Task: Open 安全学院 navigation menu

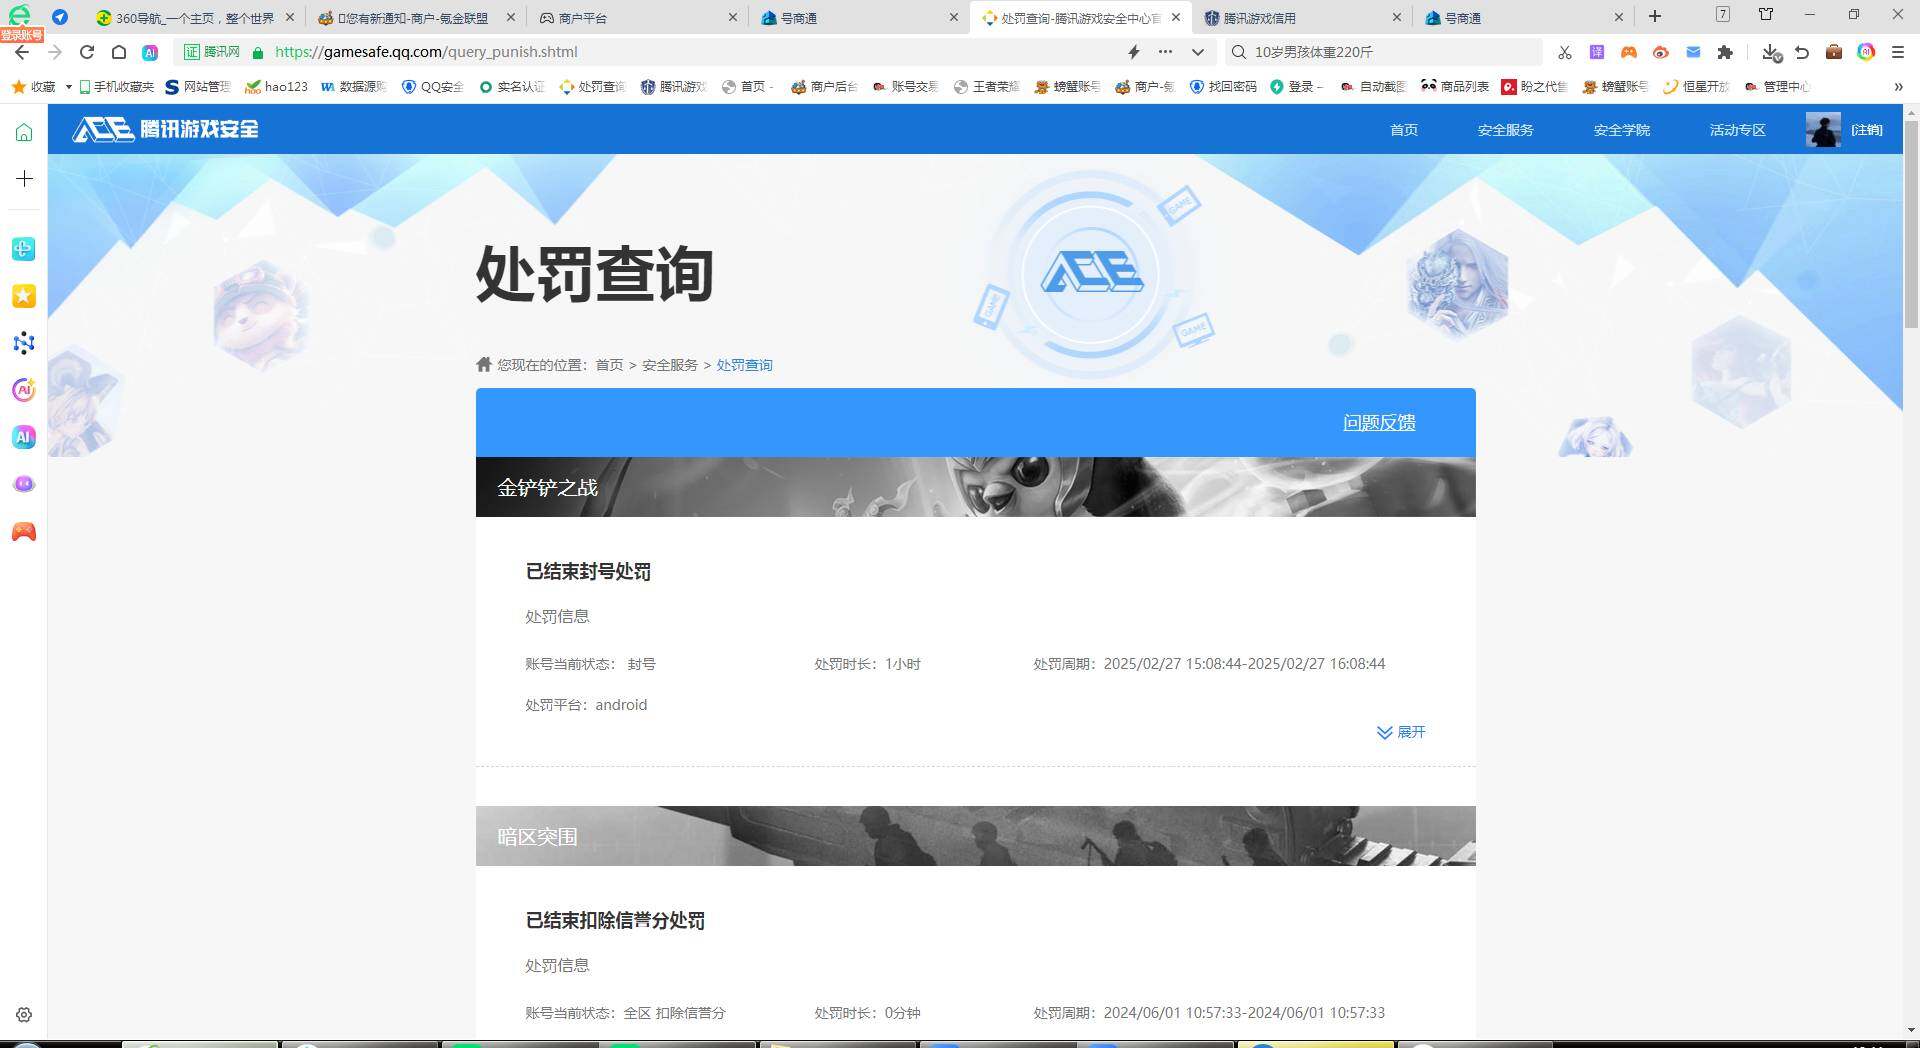Action: [x=1622, y=130]
